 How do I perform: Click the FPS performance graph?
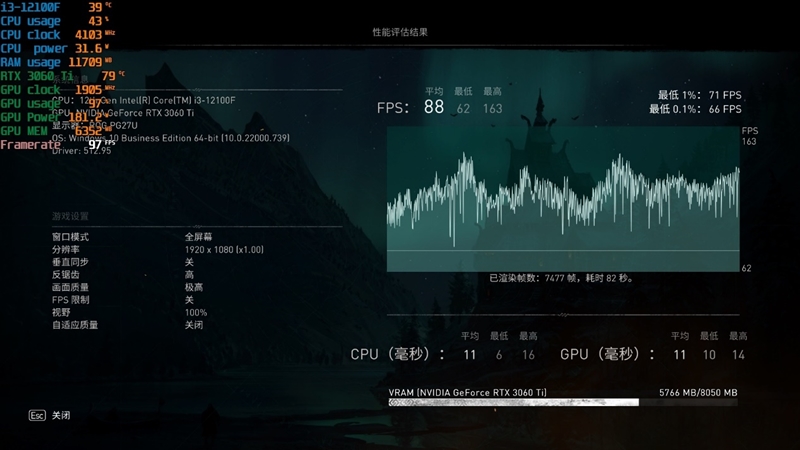(x=563, y=200)
